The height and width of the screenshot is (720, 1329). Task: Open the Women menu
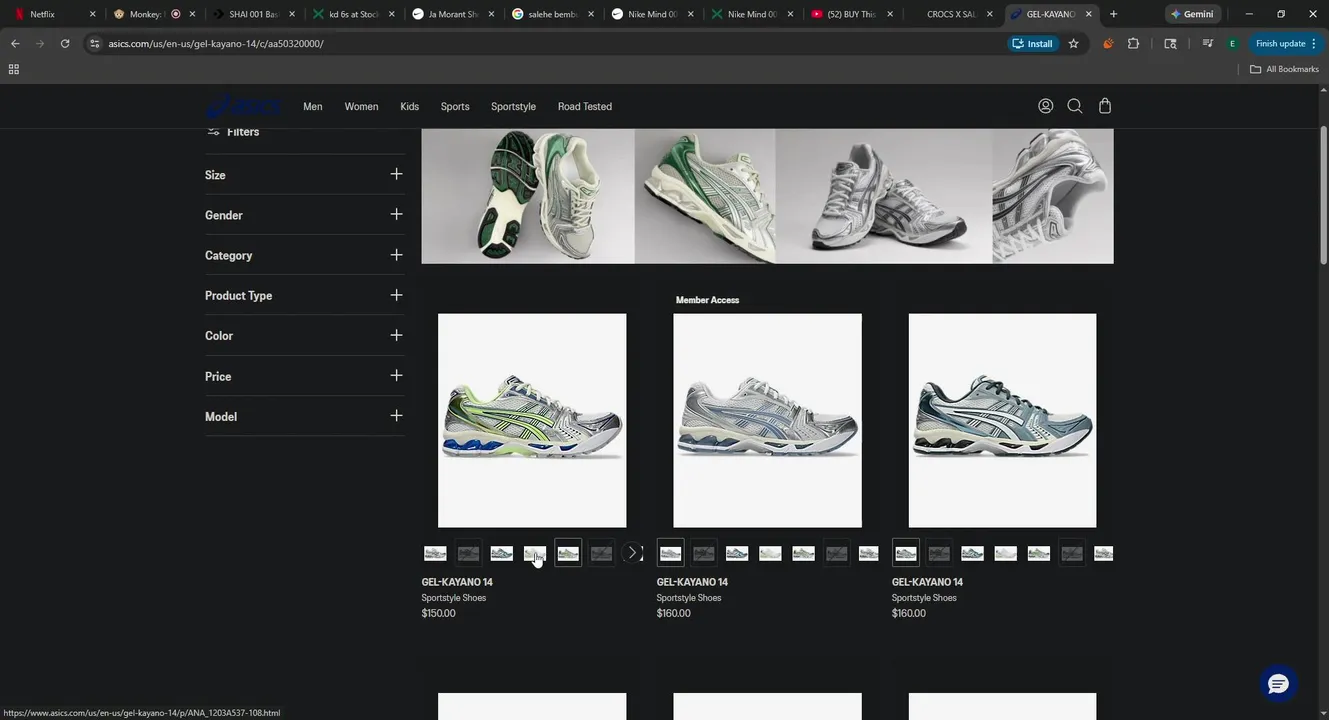pyautogui.click(x=361, y=106)
